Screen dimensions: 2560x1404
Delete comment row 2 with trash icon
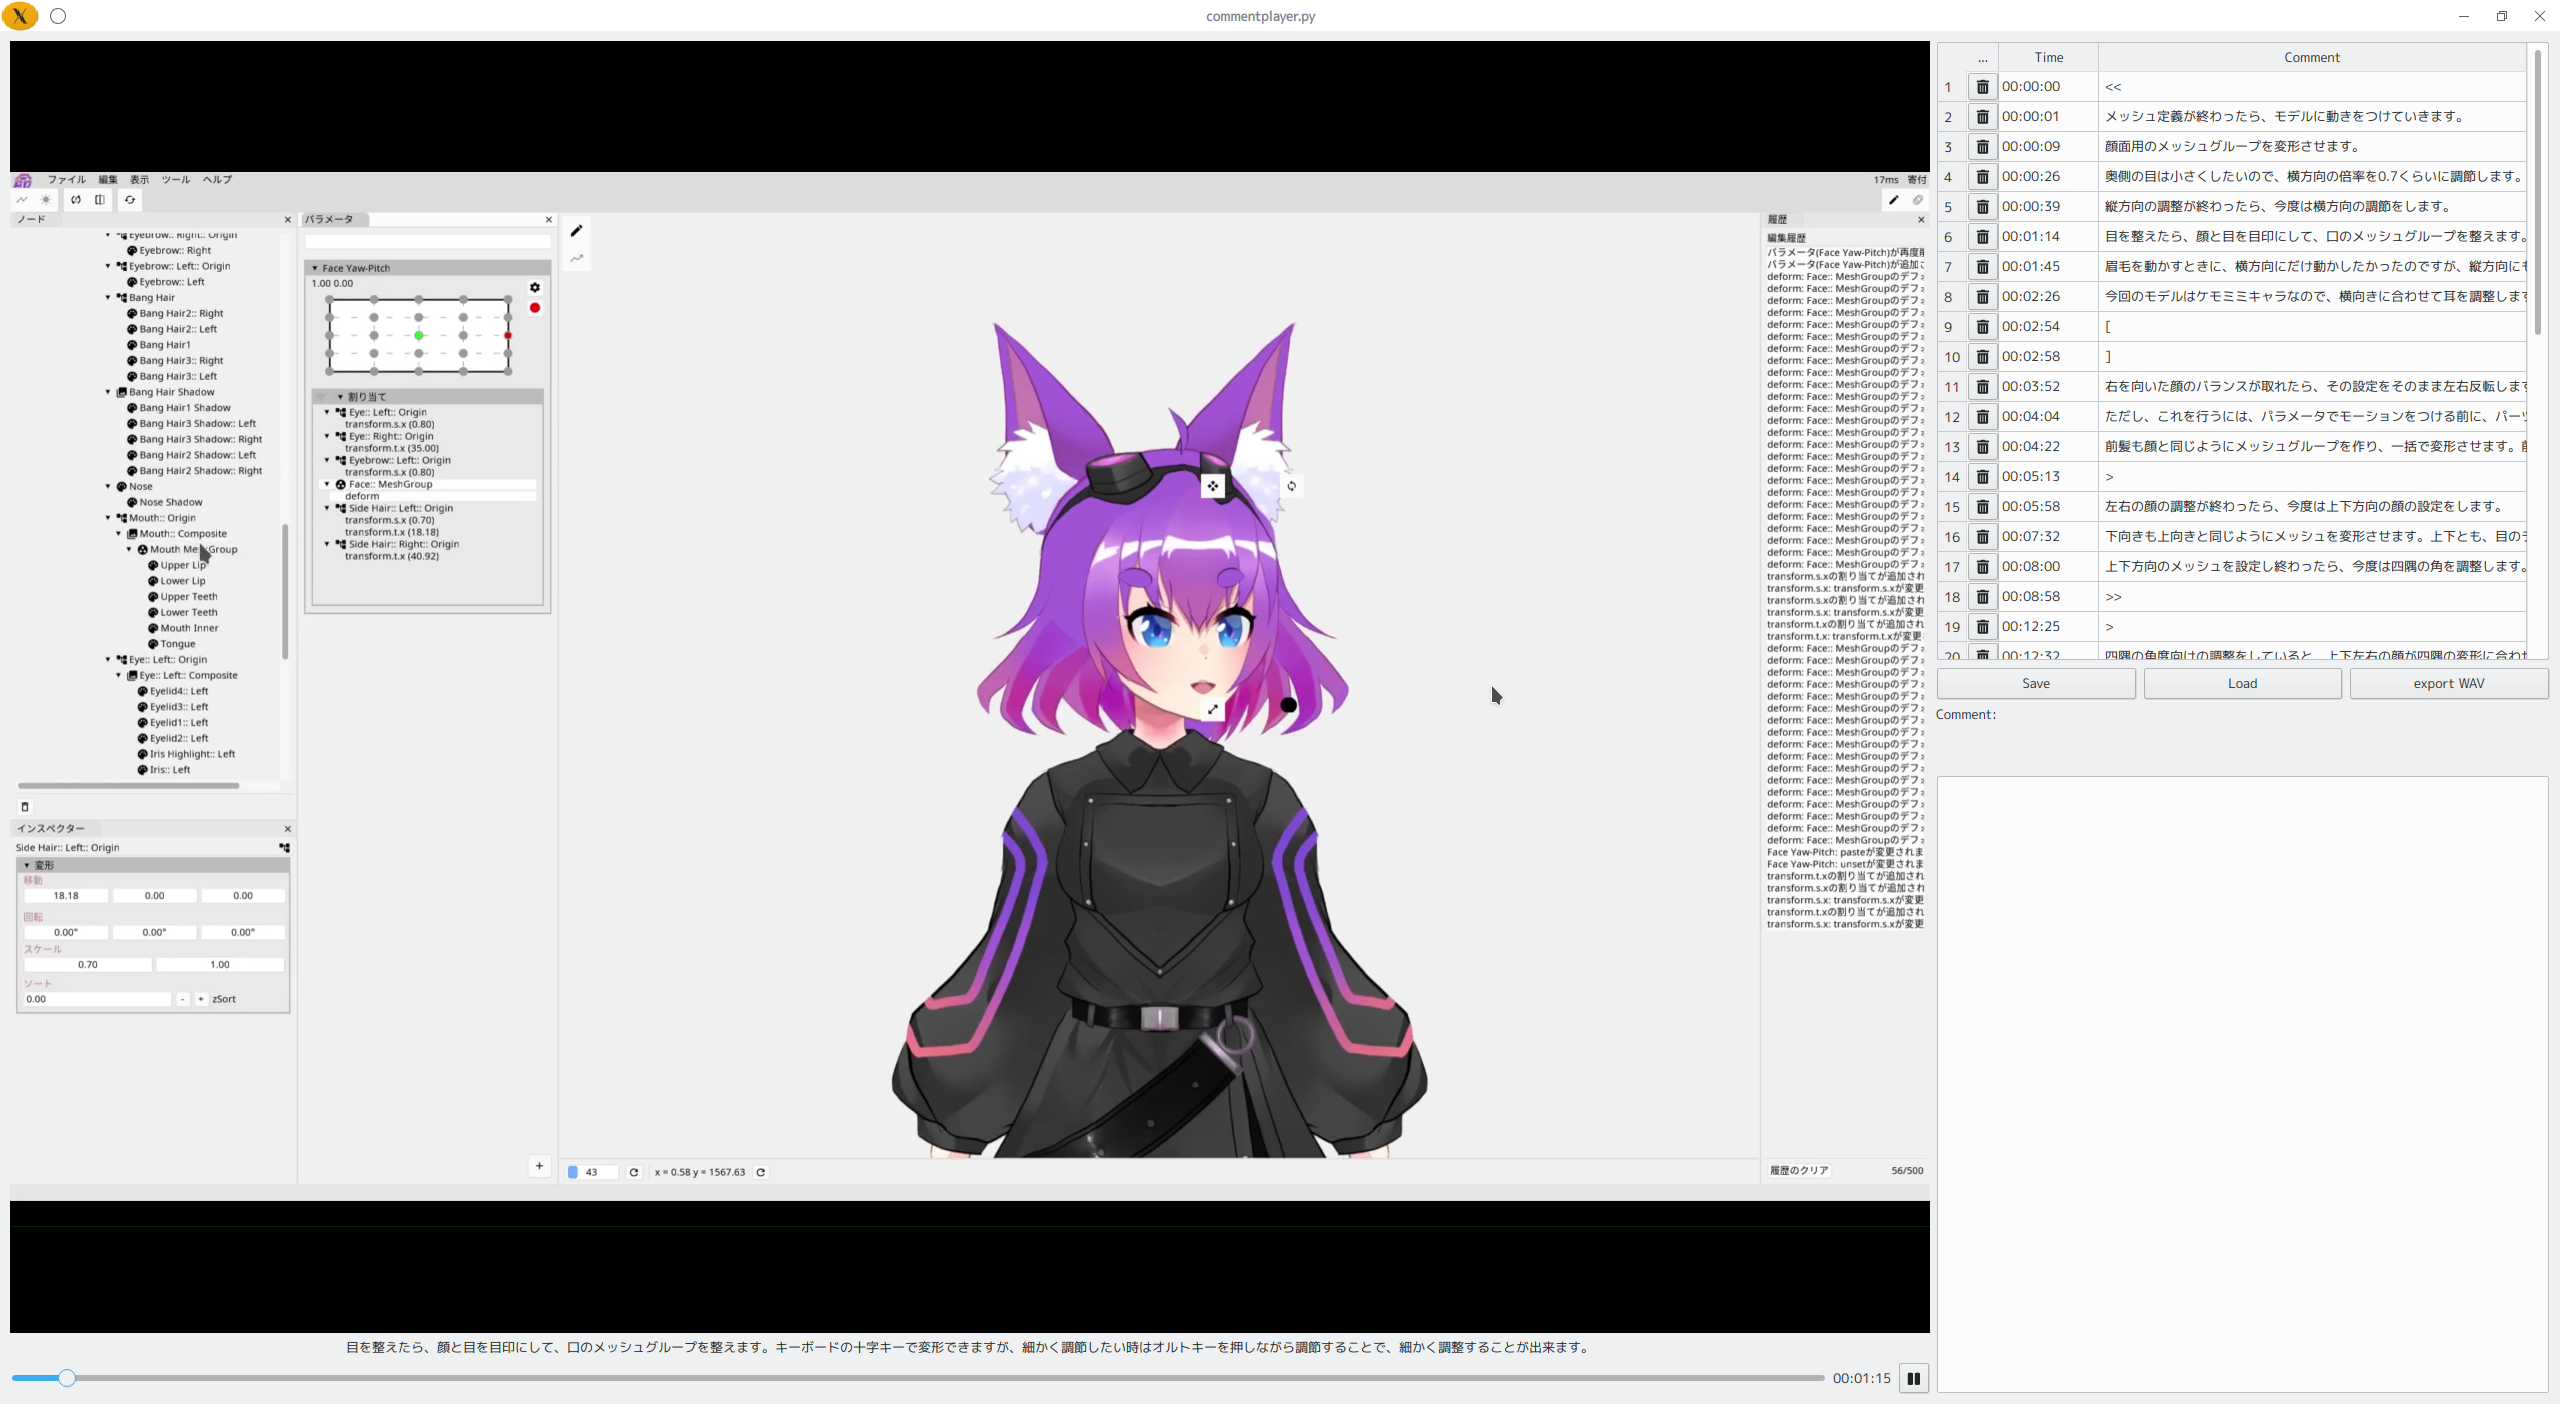tap(1982, 117)
